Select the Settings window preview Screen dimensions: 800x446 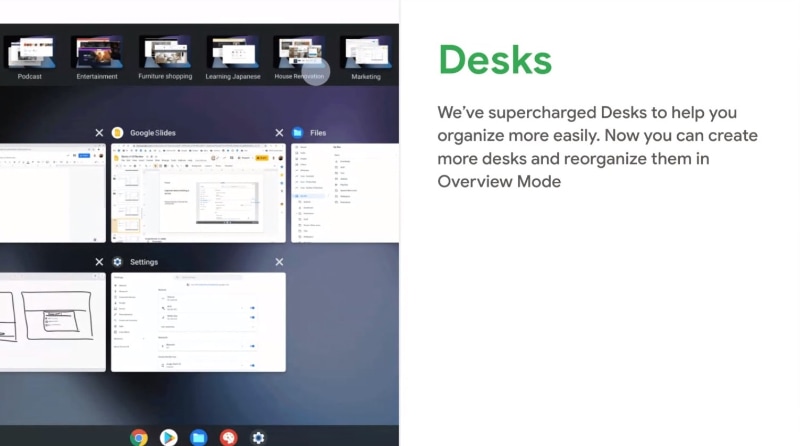pyautogui.click(x=198, y=322)
